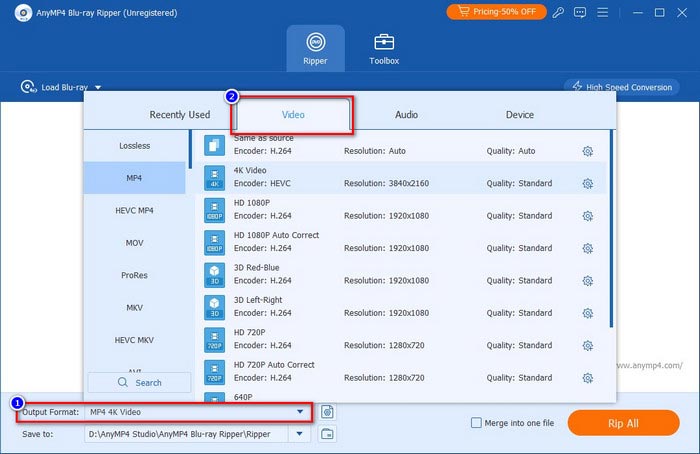This screenshot has width=700, height=454.
Task: Open settings gear for 3D Red-Blue
Action: [x=588, y=281]
